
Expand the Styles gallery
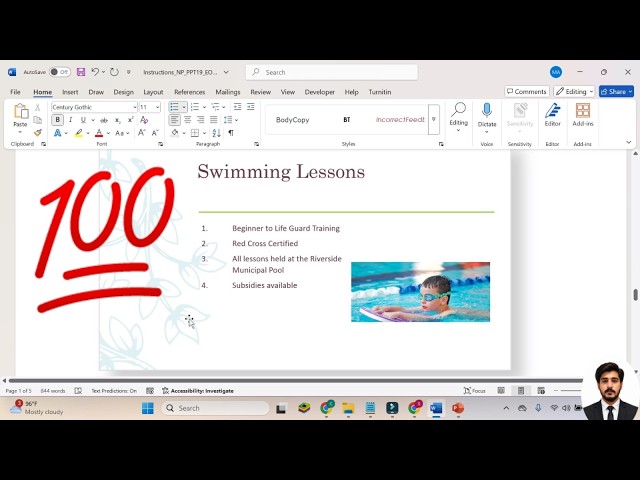[434, 120]
